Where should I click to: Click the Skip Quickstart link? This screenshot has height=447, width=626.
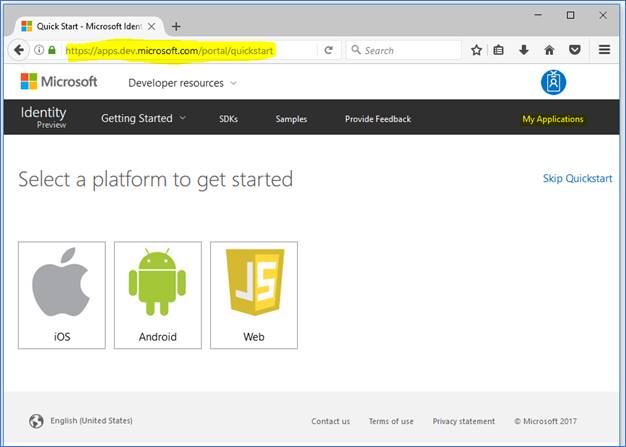(577, 178)
